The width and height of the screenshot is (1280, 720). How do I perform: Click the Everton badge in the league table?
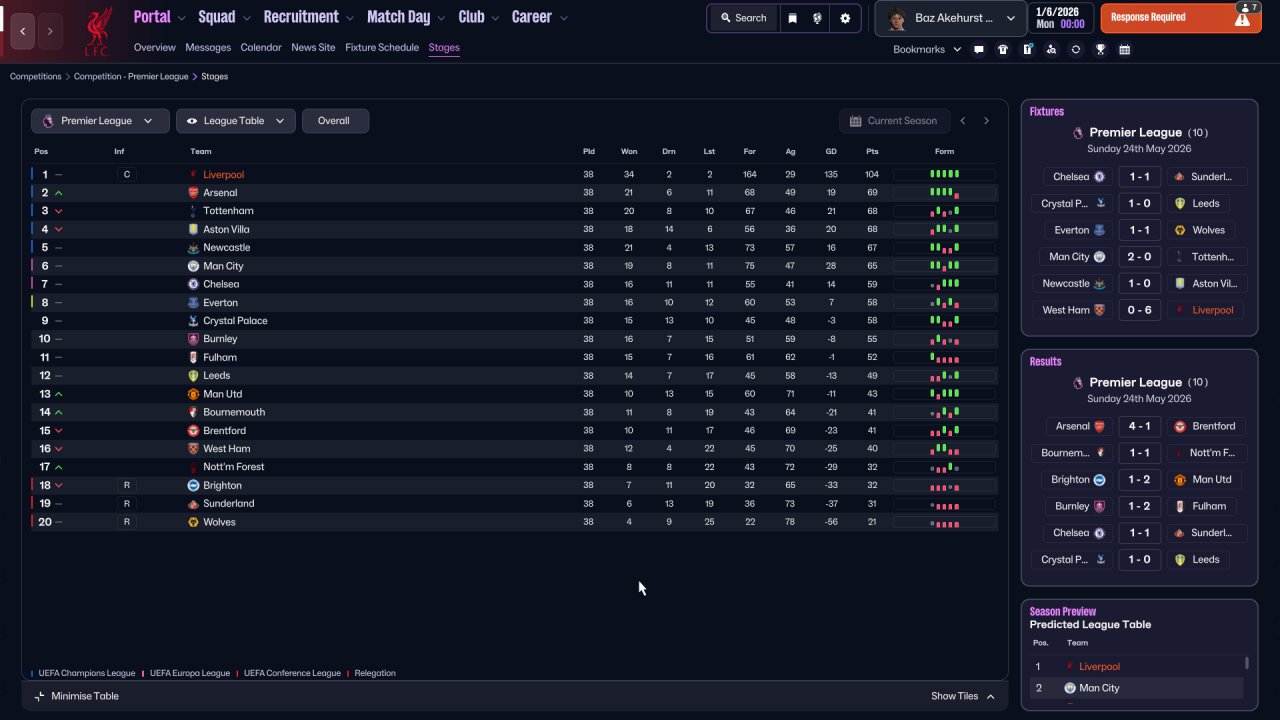click(193, 302)
